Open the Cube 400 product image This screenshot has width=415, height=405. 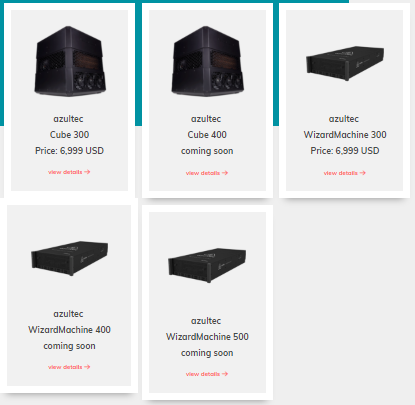[207, 61]
